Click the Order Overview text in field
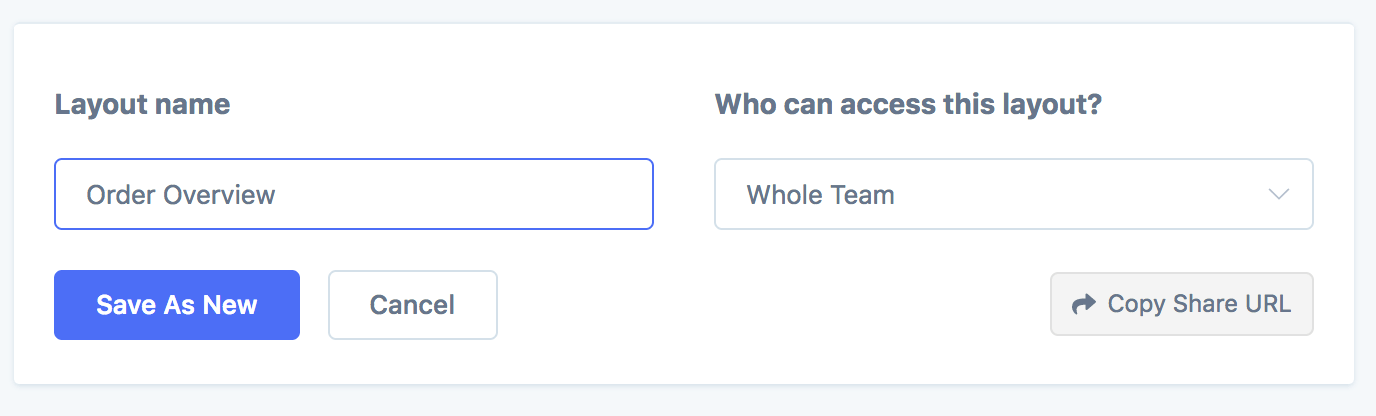Image resolution: width=1376 pixels, height=416 pixels. (x=181, y=194)
